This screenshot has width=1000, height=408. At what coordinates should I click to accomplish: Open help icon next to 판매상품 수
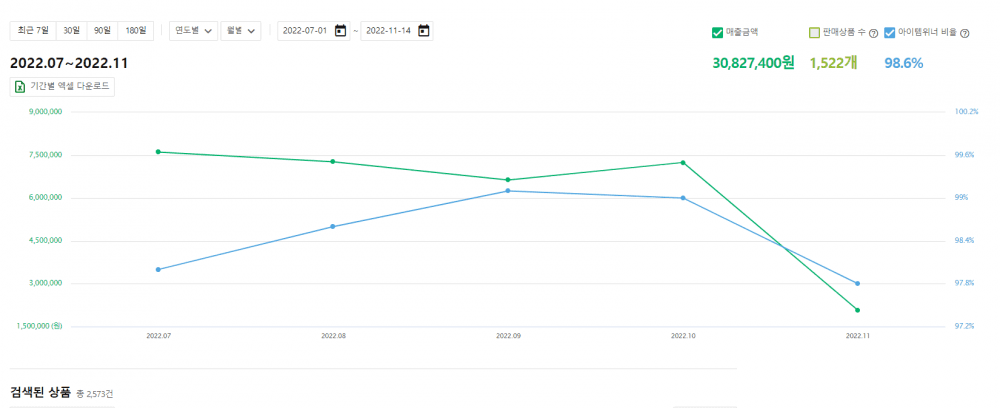(x=874, y=33)
